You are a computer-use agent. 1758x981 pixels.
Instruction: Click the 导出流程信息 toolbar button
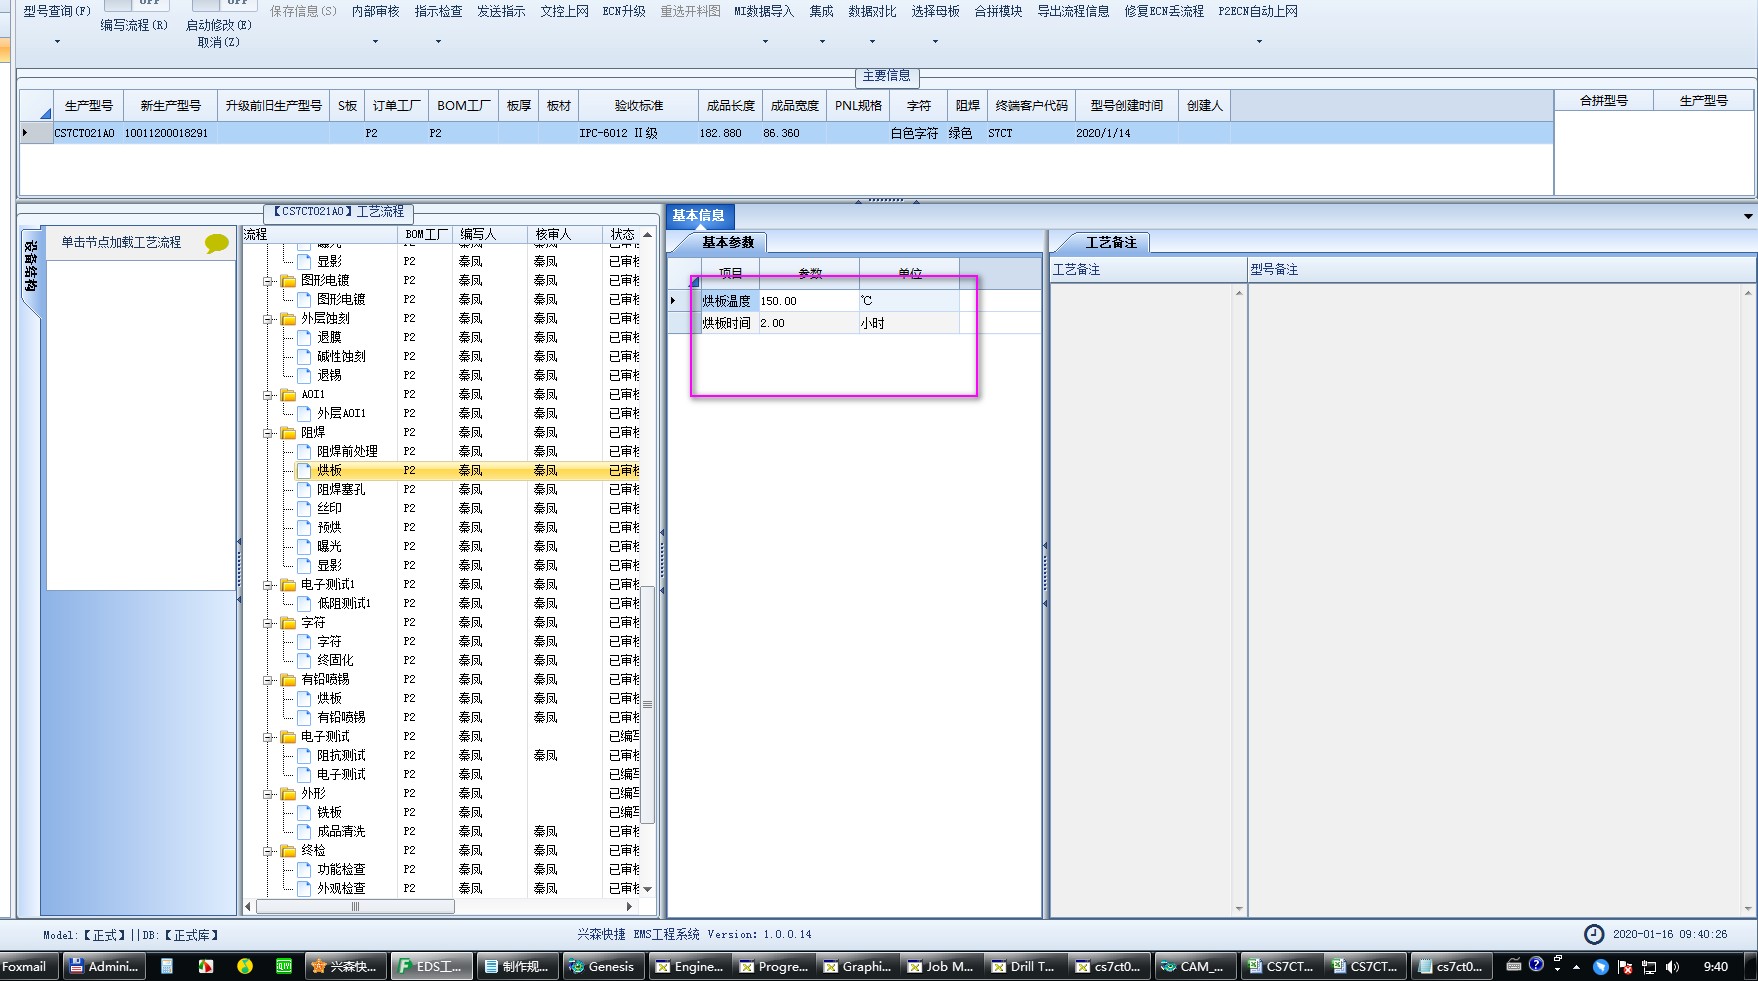pos(1073,11)
